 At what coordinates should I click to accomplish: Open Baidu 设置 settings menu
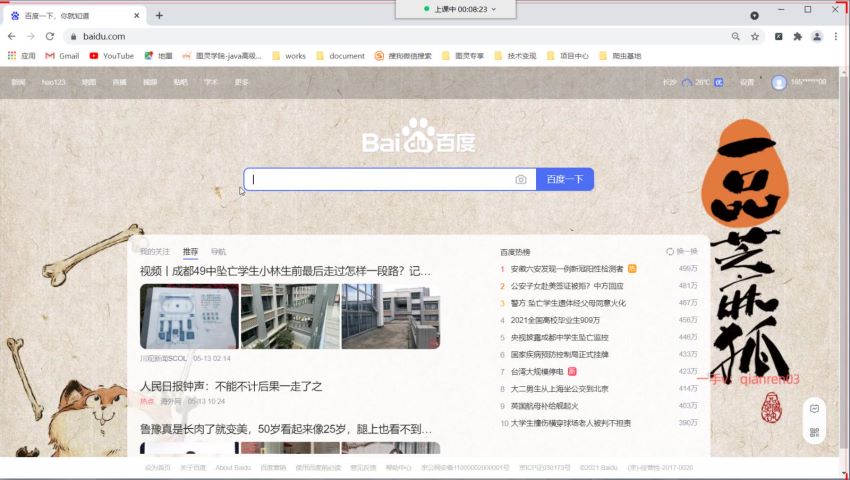pyautogui.click(x=747, y=82)
